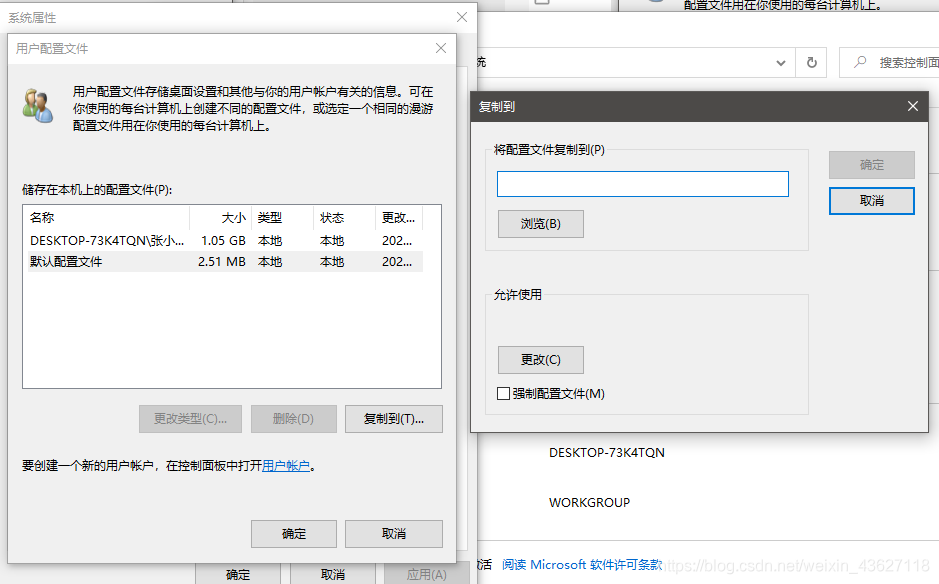Click 取消 in the 系统属性 window
This screenshot has height=584, width=939.
(332, 574)
